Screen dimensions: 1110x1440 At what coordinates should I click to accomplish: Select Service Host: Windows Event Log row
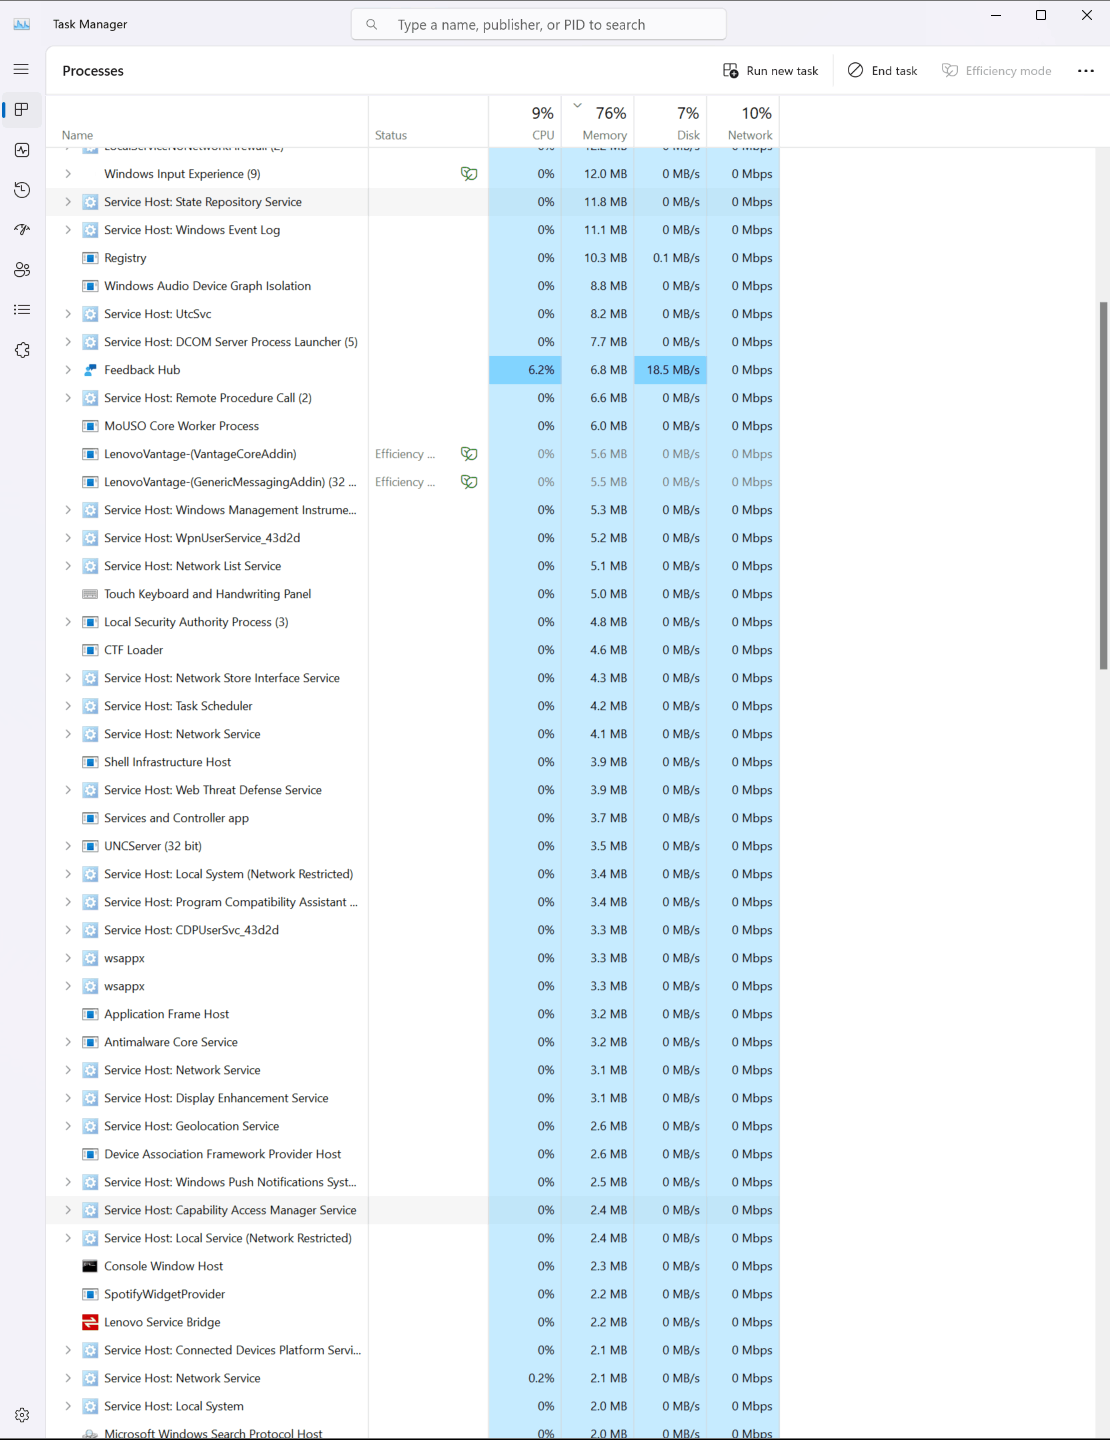coord(413,230)
